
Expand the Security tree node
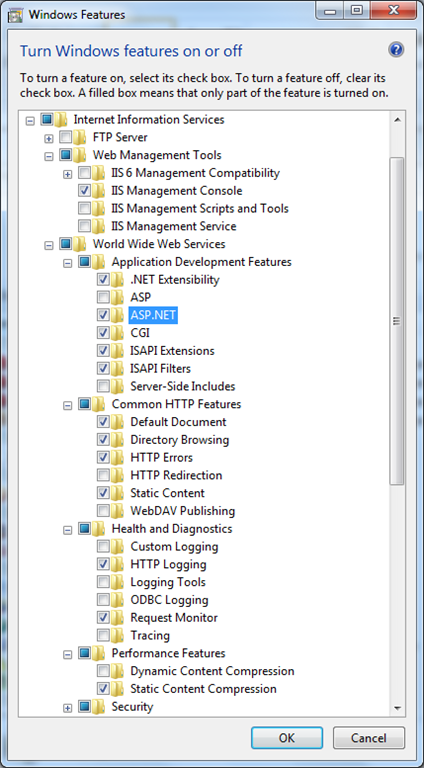[x=68, y=708]
